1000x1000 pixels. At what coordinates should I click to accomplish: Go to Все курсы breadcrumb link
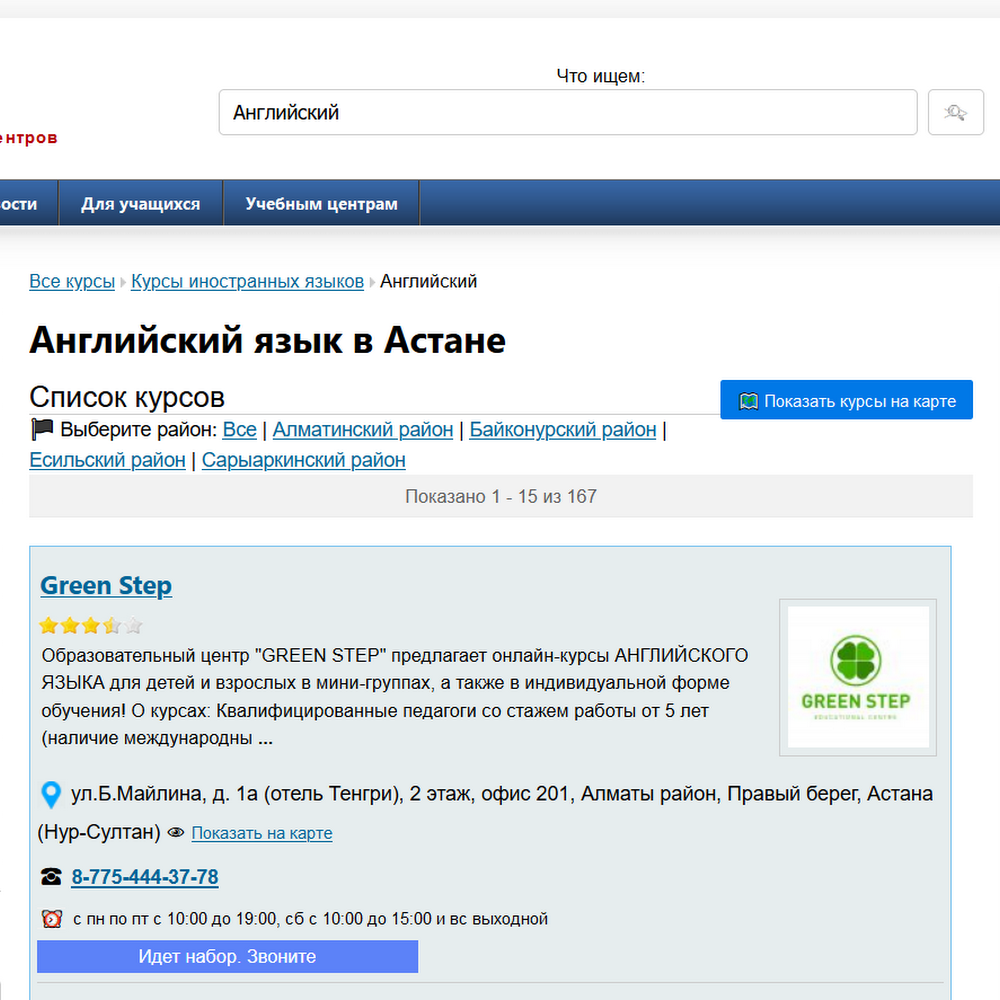click(72, 281)
